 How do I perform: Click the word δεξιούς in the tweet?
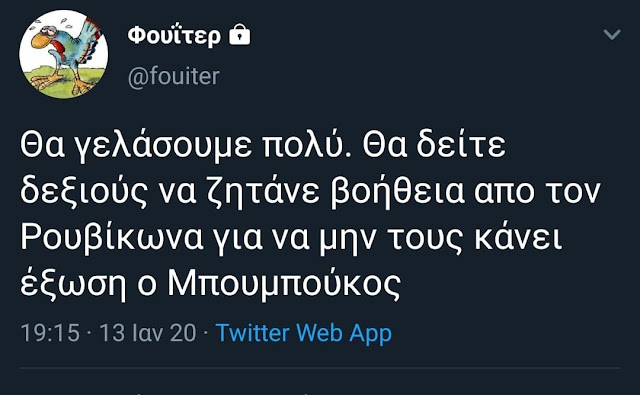coord(84,192)
